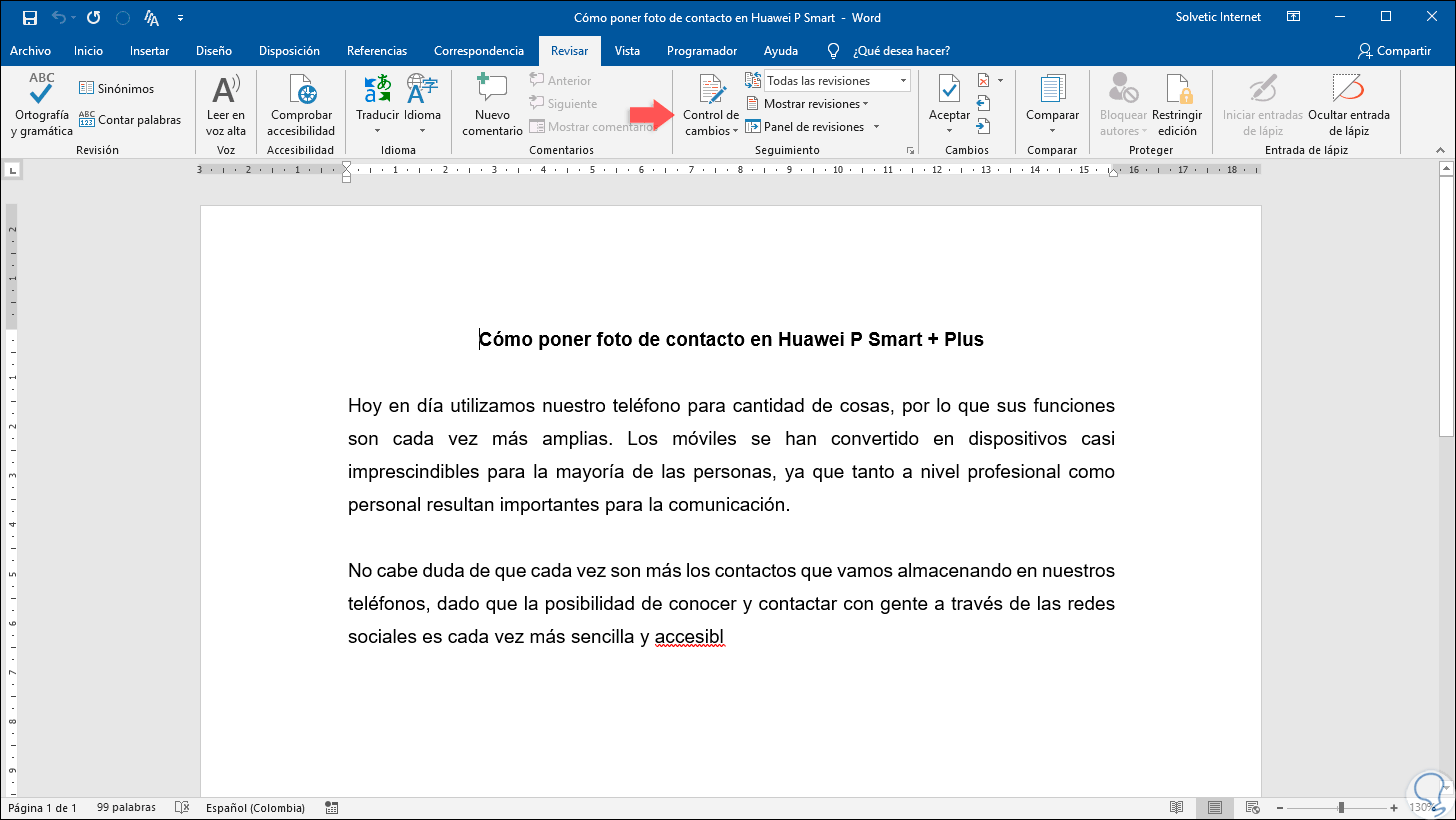The image size is (1456, 820).
Task: Click the Español (Colombia) language indicator
Action: point(255,808)
